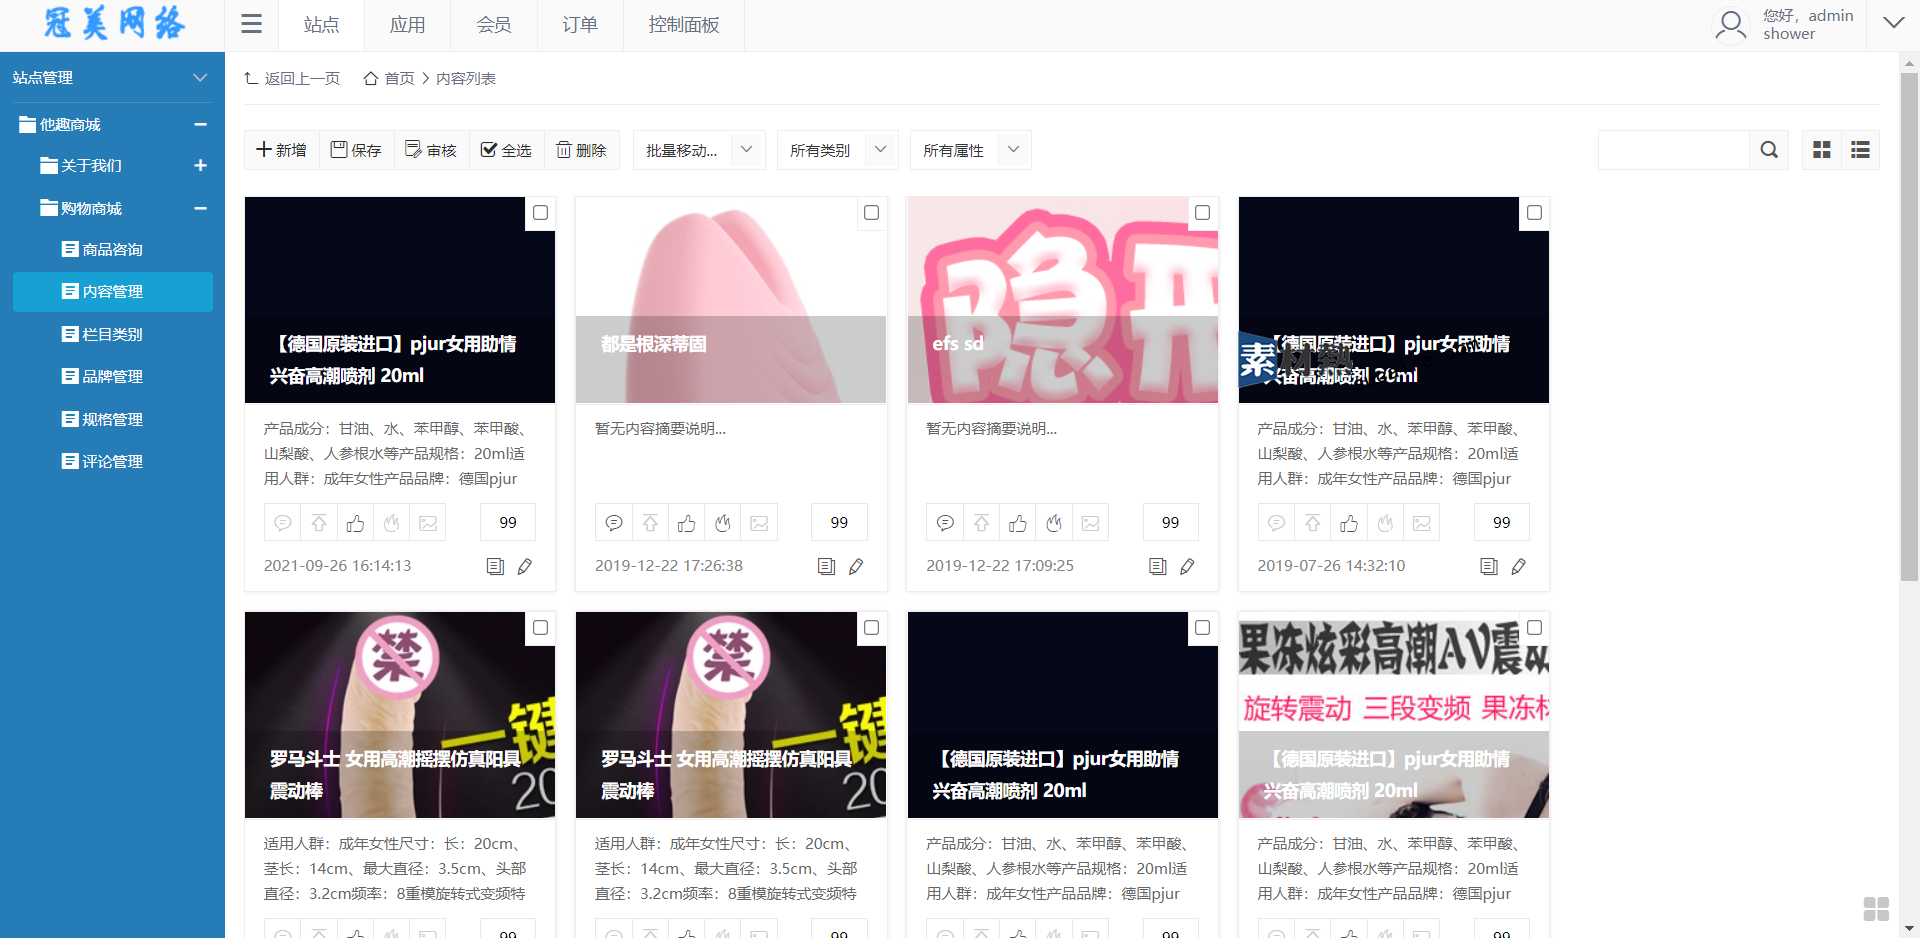The height and width of the screenshot is (938, 1920).
Task: Open 评论管理 in the sidebar
Action: 112,461
